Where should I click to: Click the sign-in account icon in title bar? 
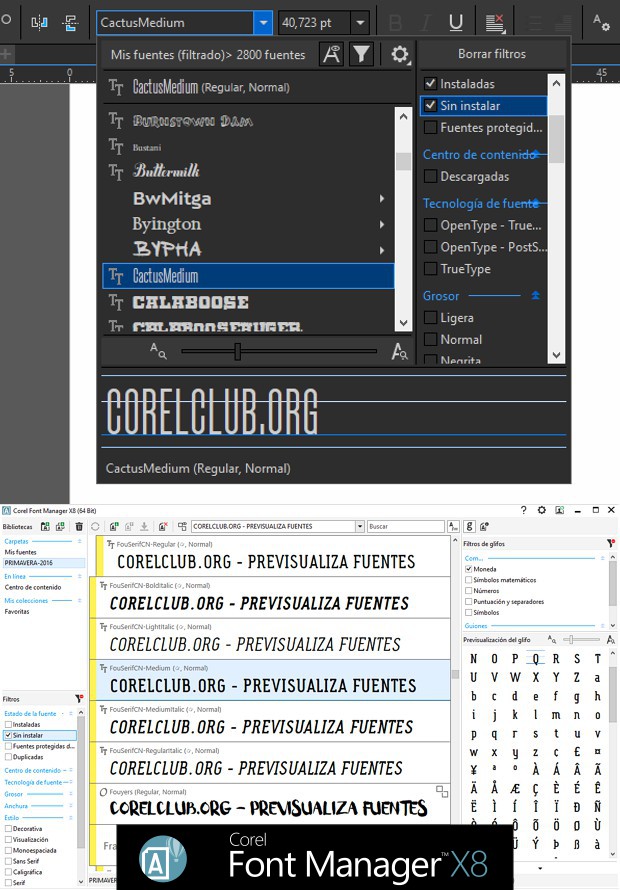tap(559, 510)
